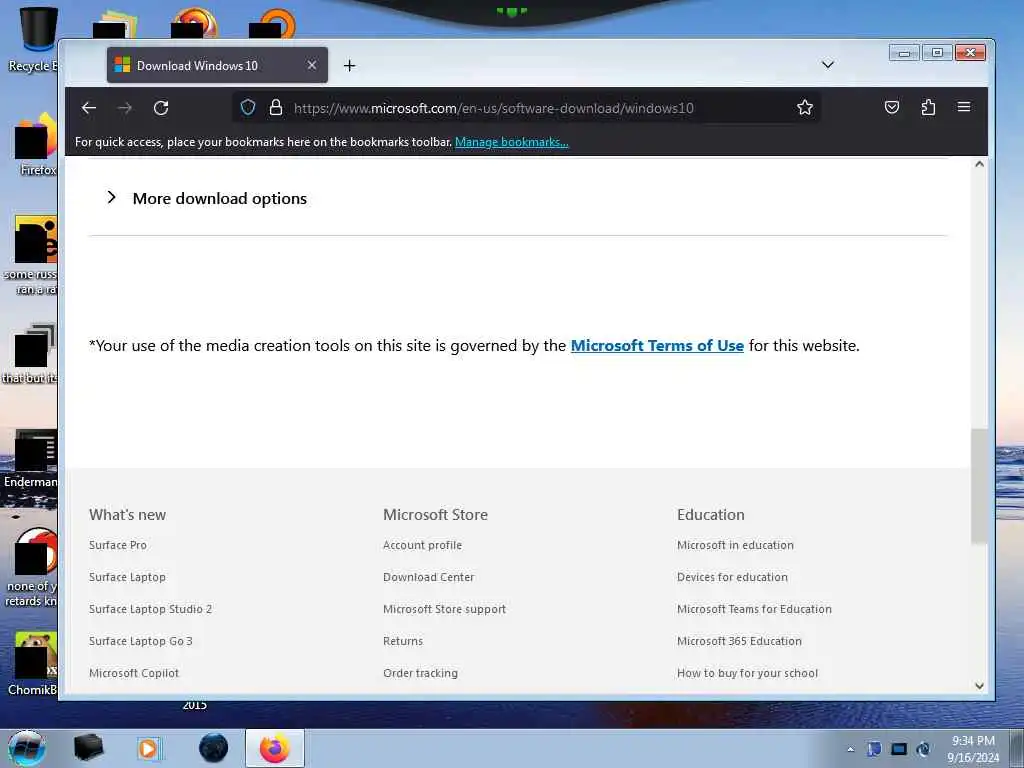Click the taskbar clock showing 9:34 PM
Viewport: 1024px width, 768px height.
973,749
